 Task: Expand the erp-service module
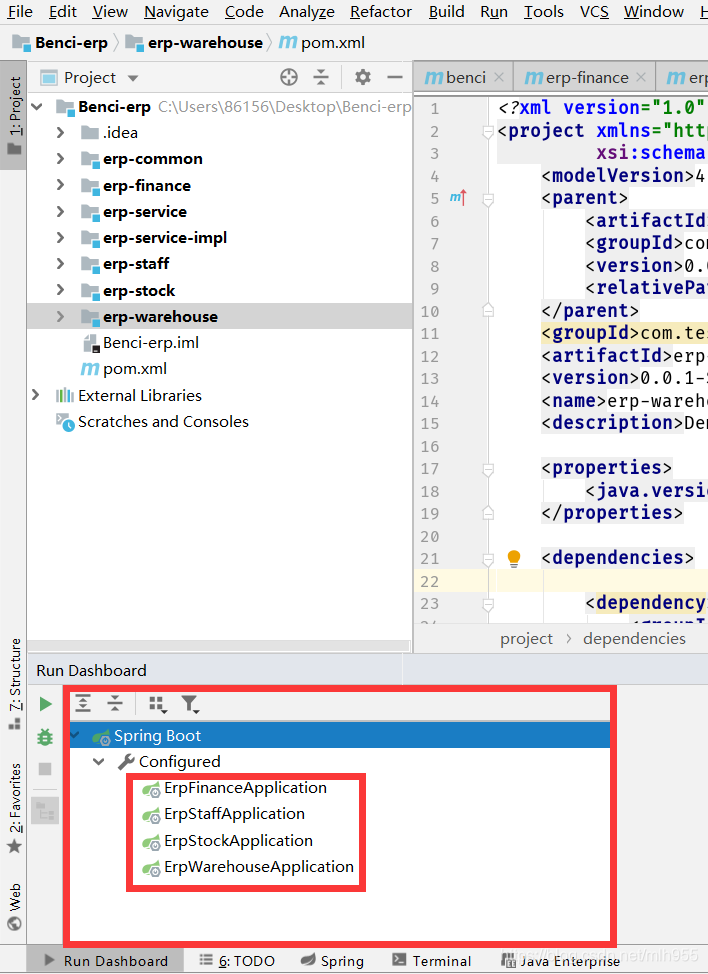pyautogui.click(x=60, y=211)
